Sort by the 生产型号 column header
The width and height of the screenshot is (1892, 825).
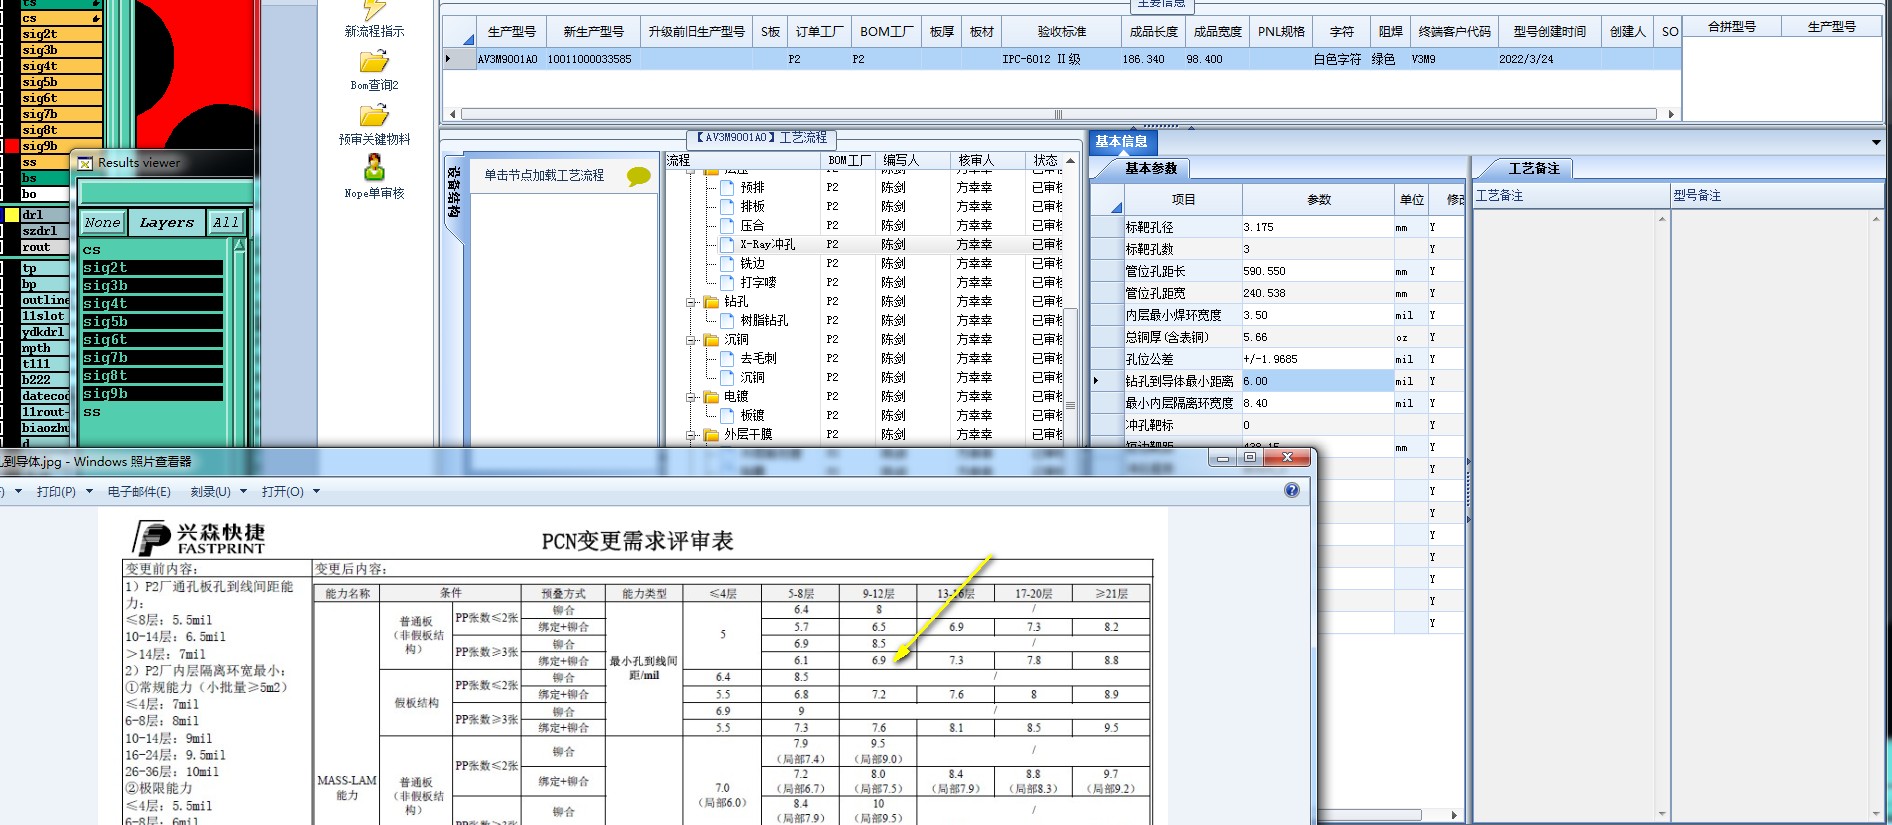click(511, 32)
